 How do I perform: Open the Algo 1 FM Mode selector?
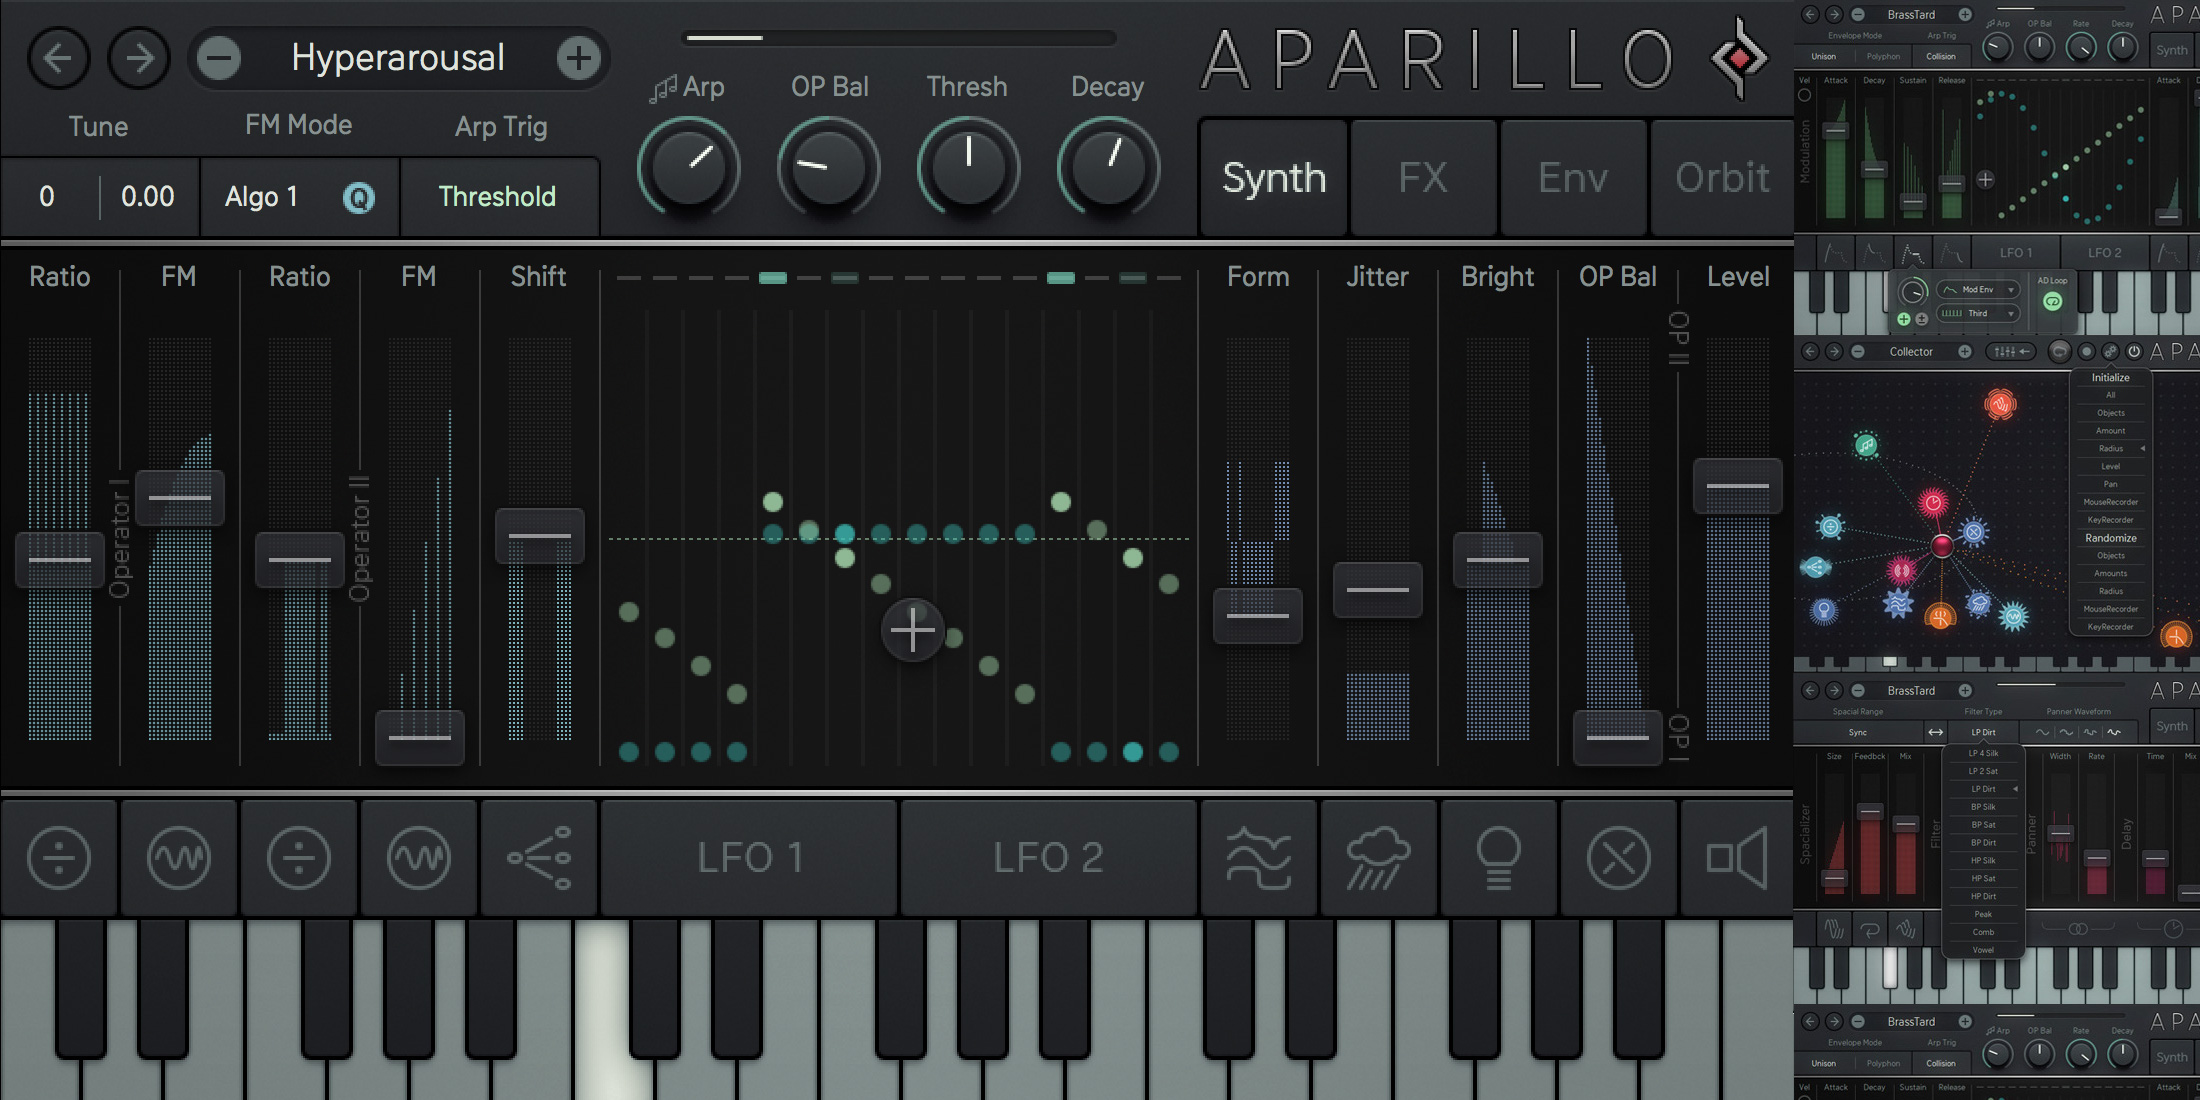[x=262, y=197]
